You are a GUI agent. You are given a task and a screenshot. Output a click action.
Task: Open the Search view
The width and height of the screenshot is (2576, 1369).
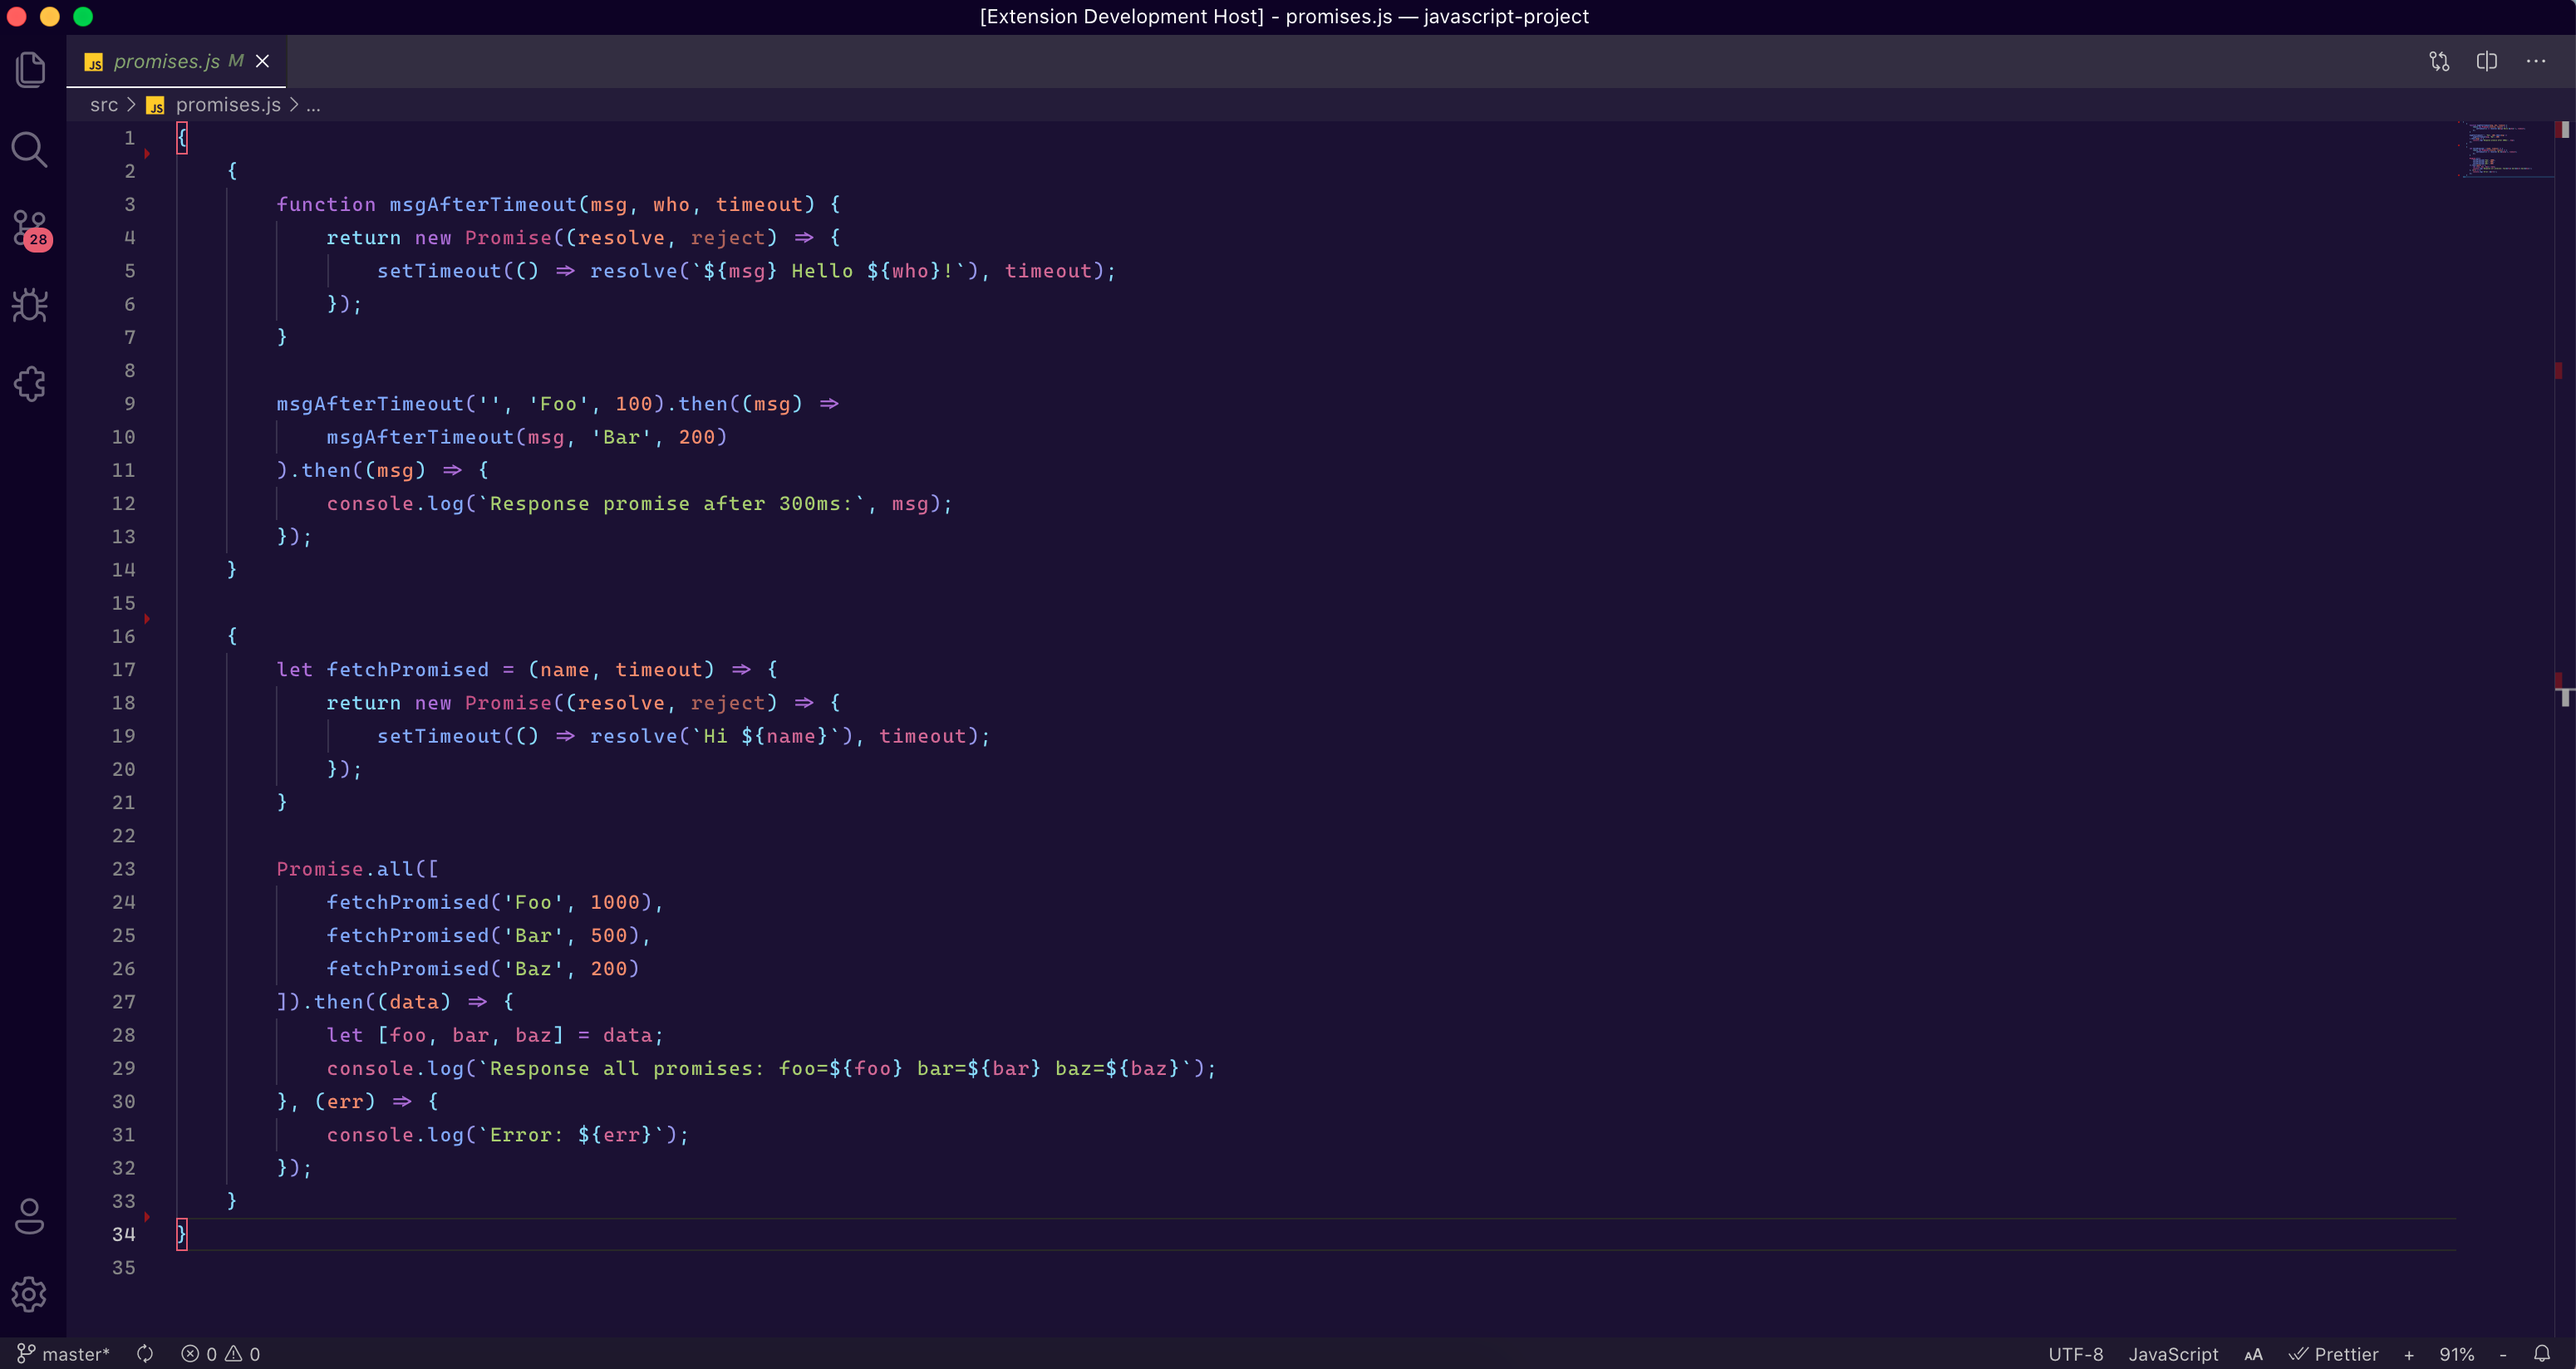(29, 150)
